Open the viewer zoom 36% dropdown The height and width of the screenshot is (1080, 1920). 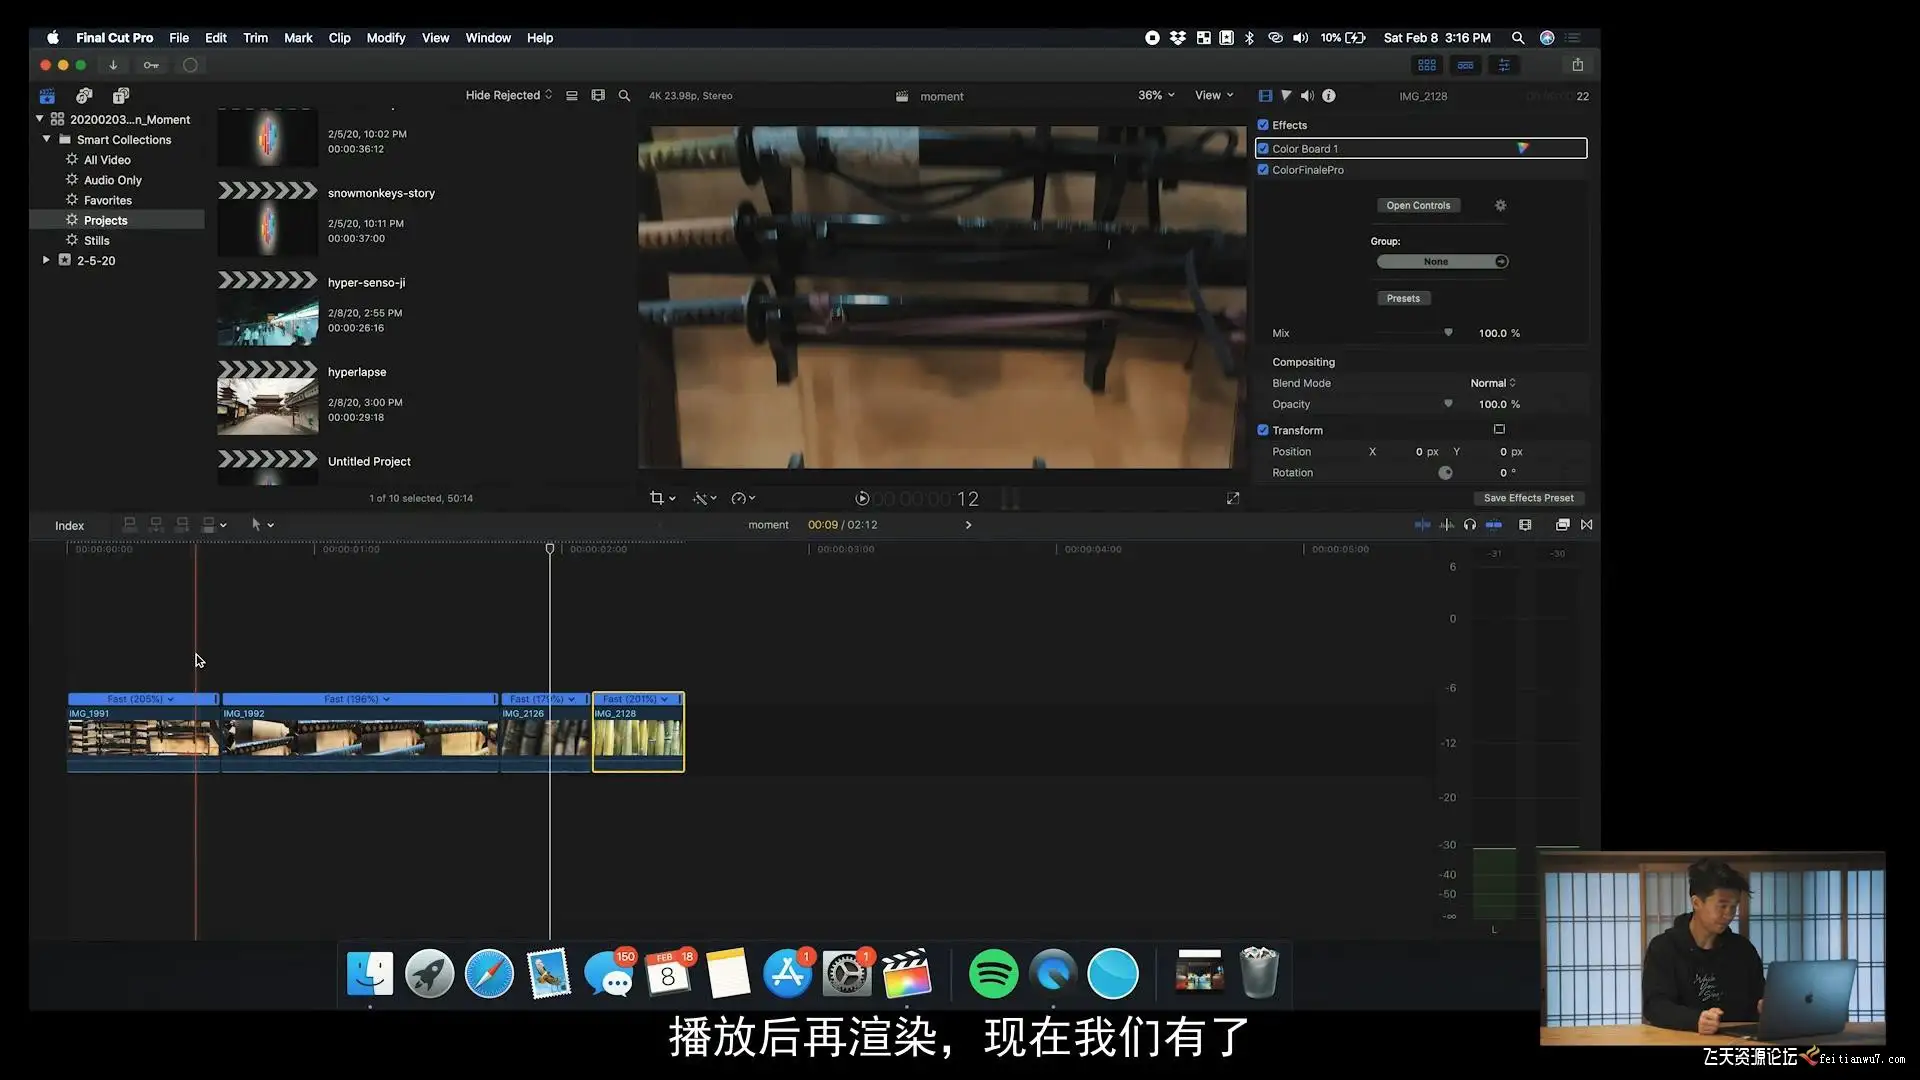pyautogui.click(x=1156, y=96)
